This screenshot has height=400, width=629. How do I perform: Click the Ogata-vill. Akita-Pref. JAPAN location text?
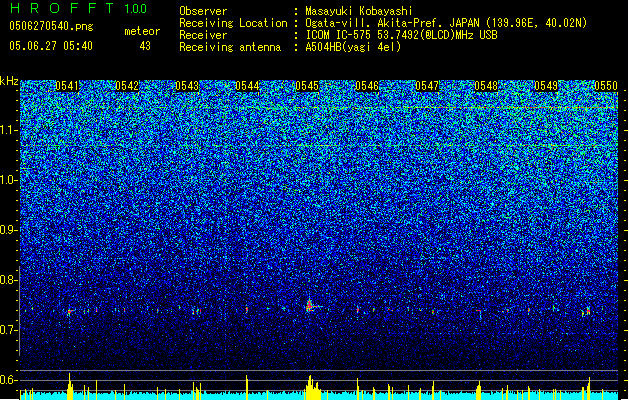pos(446,23)
